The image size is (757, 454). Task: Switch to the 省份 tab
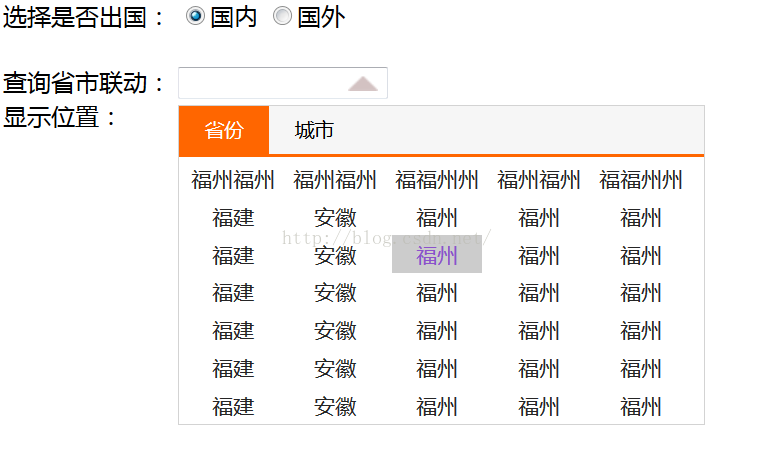coord(224,130)
